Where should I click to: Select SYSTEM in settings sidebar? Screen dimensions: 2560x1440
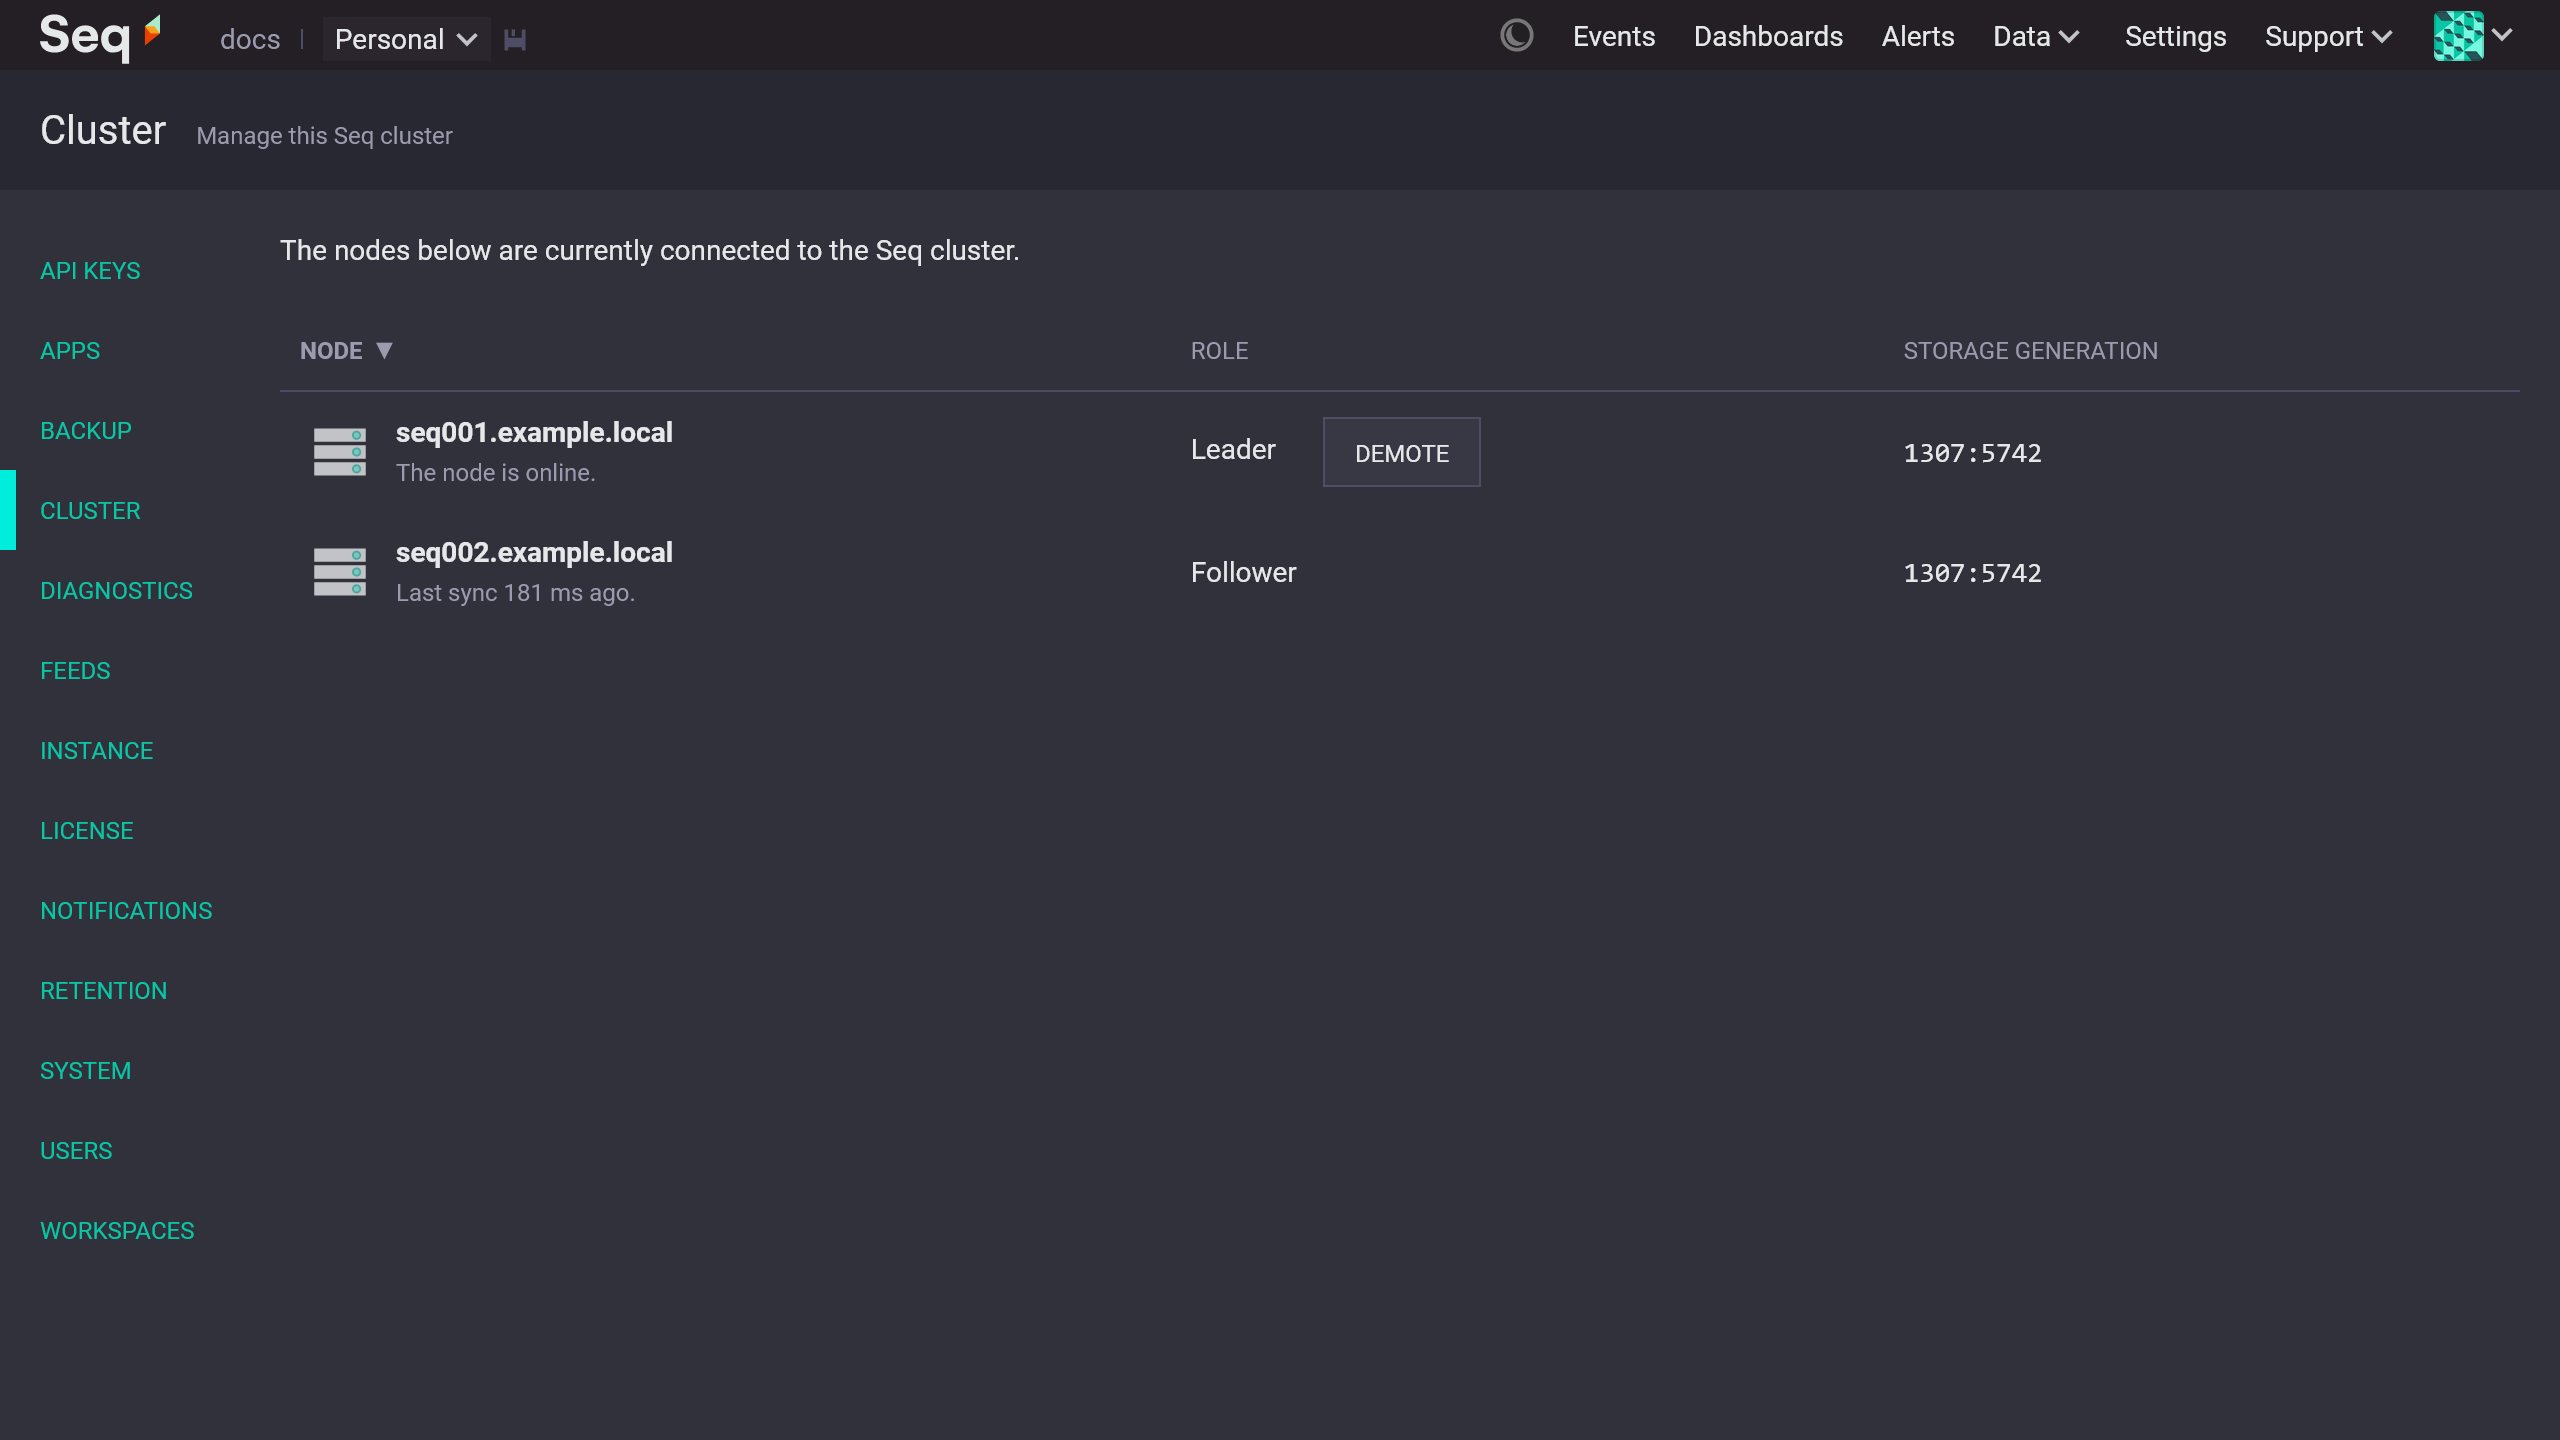pos(86,1071)
